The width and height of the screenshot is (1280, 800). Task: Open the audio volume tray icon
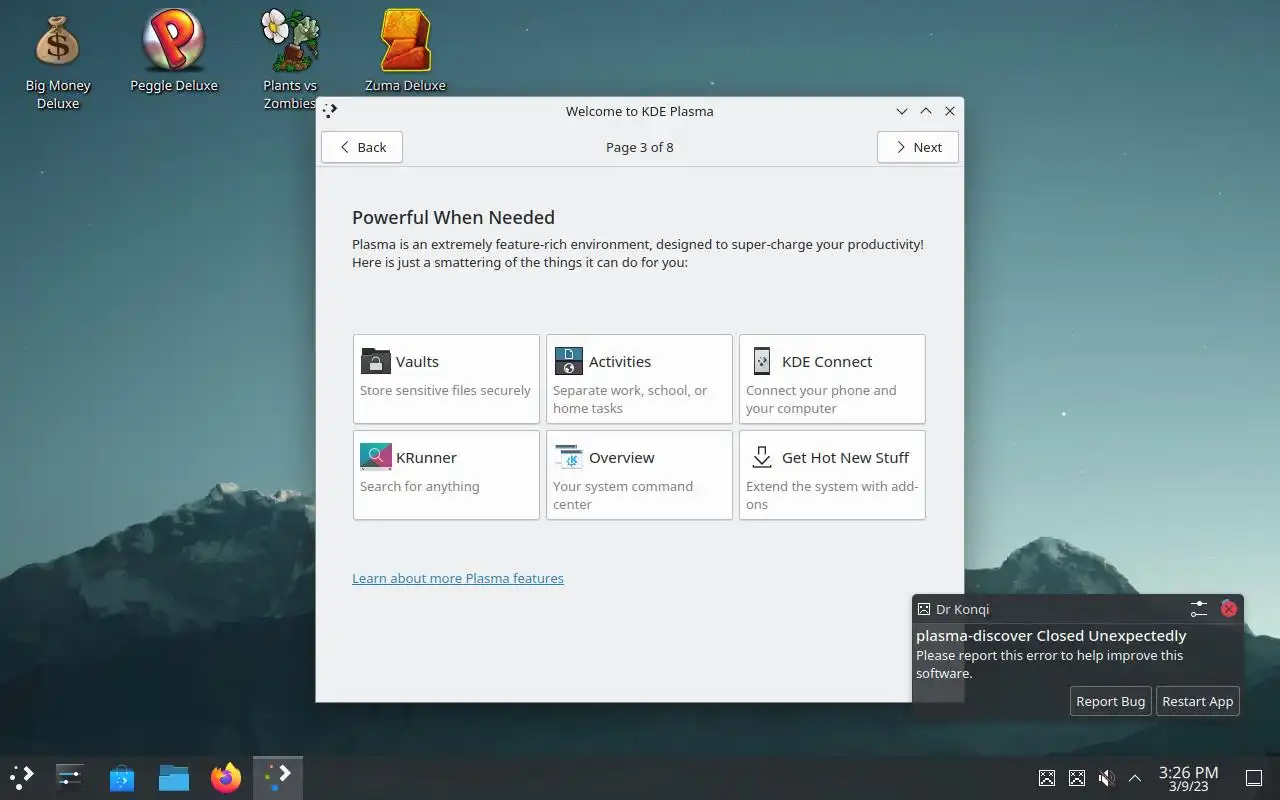1106,777
